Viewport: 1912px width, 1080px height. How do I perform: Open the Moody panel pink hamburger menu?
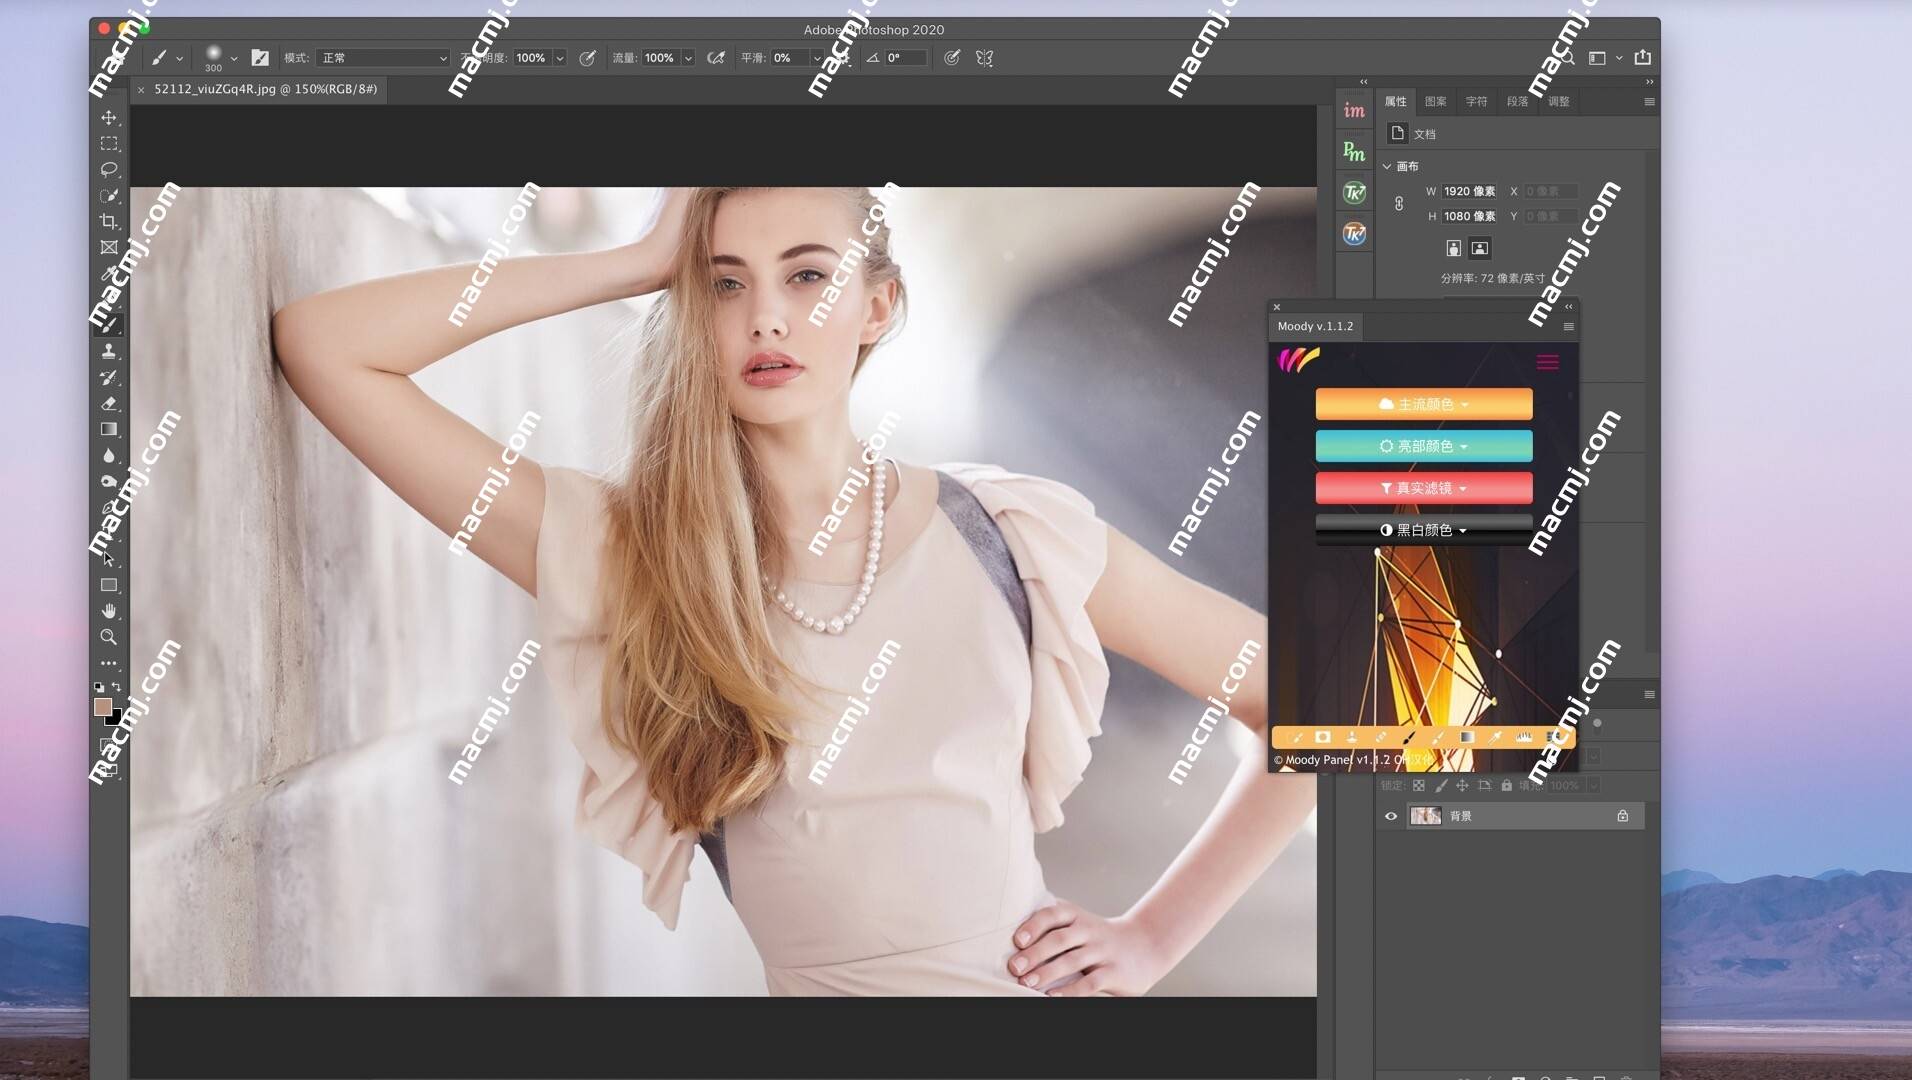coord(1548,362)
